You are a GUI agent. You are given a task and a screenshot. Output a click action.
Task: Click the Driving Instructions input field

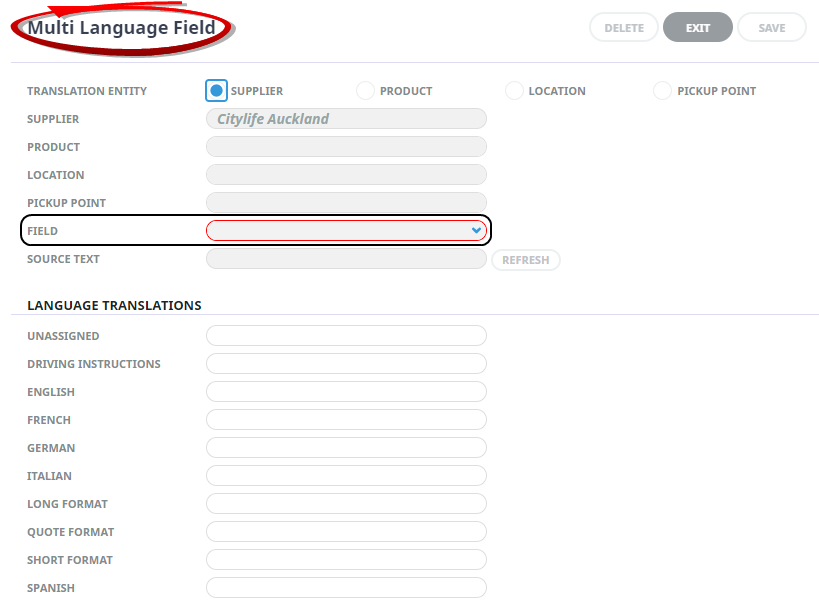pos(346,364)
